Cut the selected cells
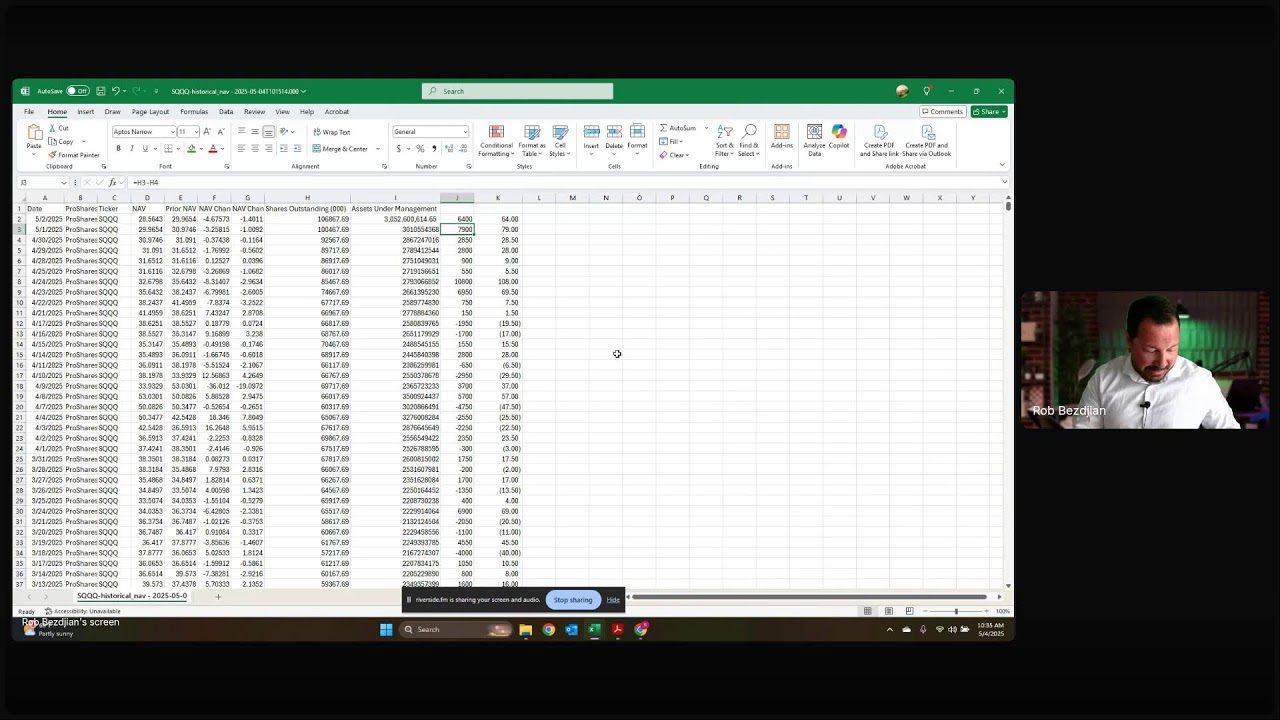This screenshot has height=720, width=1280. (x=59, y=128)
